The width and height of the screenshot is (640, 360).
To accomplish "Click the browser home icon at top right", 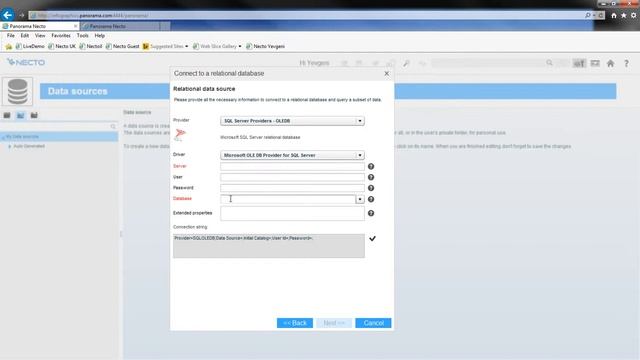I will (613, 16).
